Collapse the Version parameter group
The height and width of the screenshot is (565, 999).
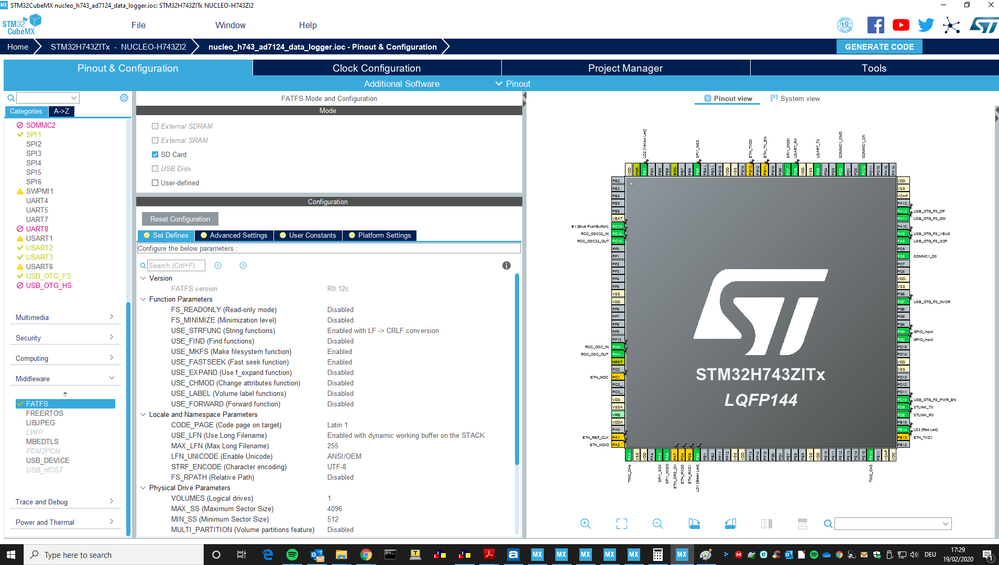coord(143,278)
